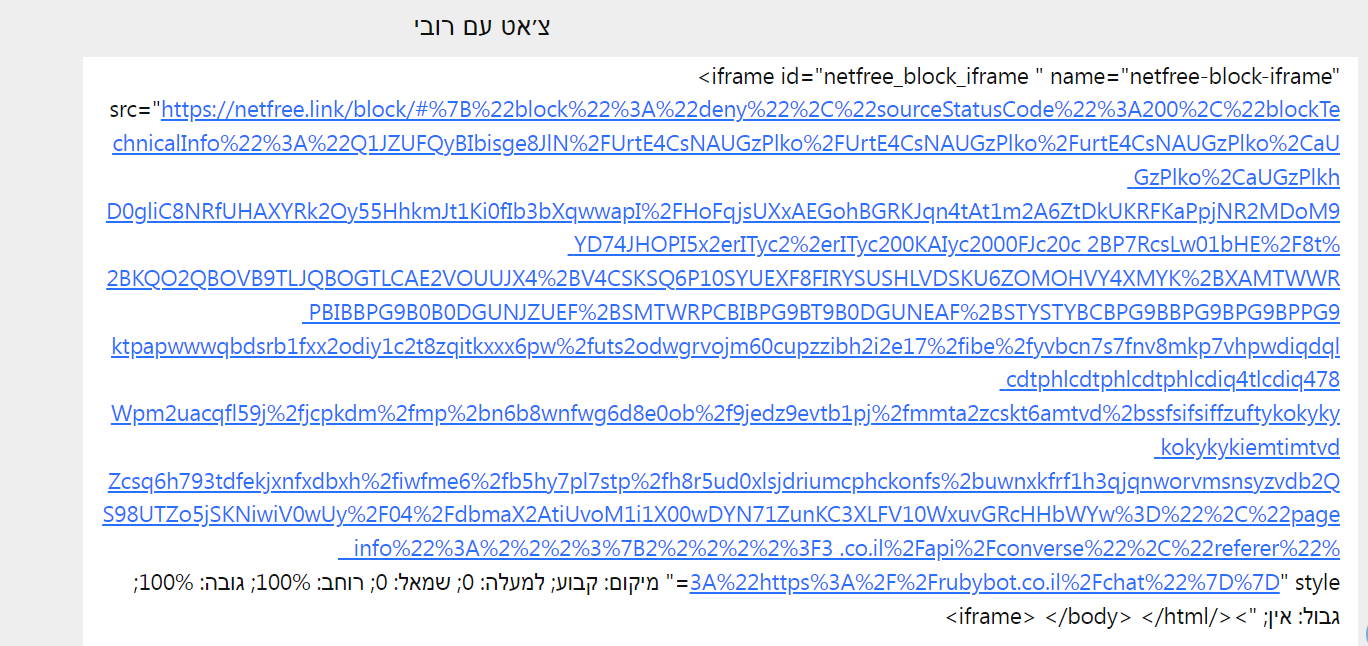Open the https://netfree.link/block link
This screenshot has height=646, width=1368.
click(x=750, y=110)
